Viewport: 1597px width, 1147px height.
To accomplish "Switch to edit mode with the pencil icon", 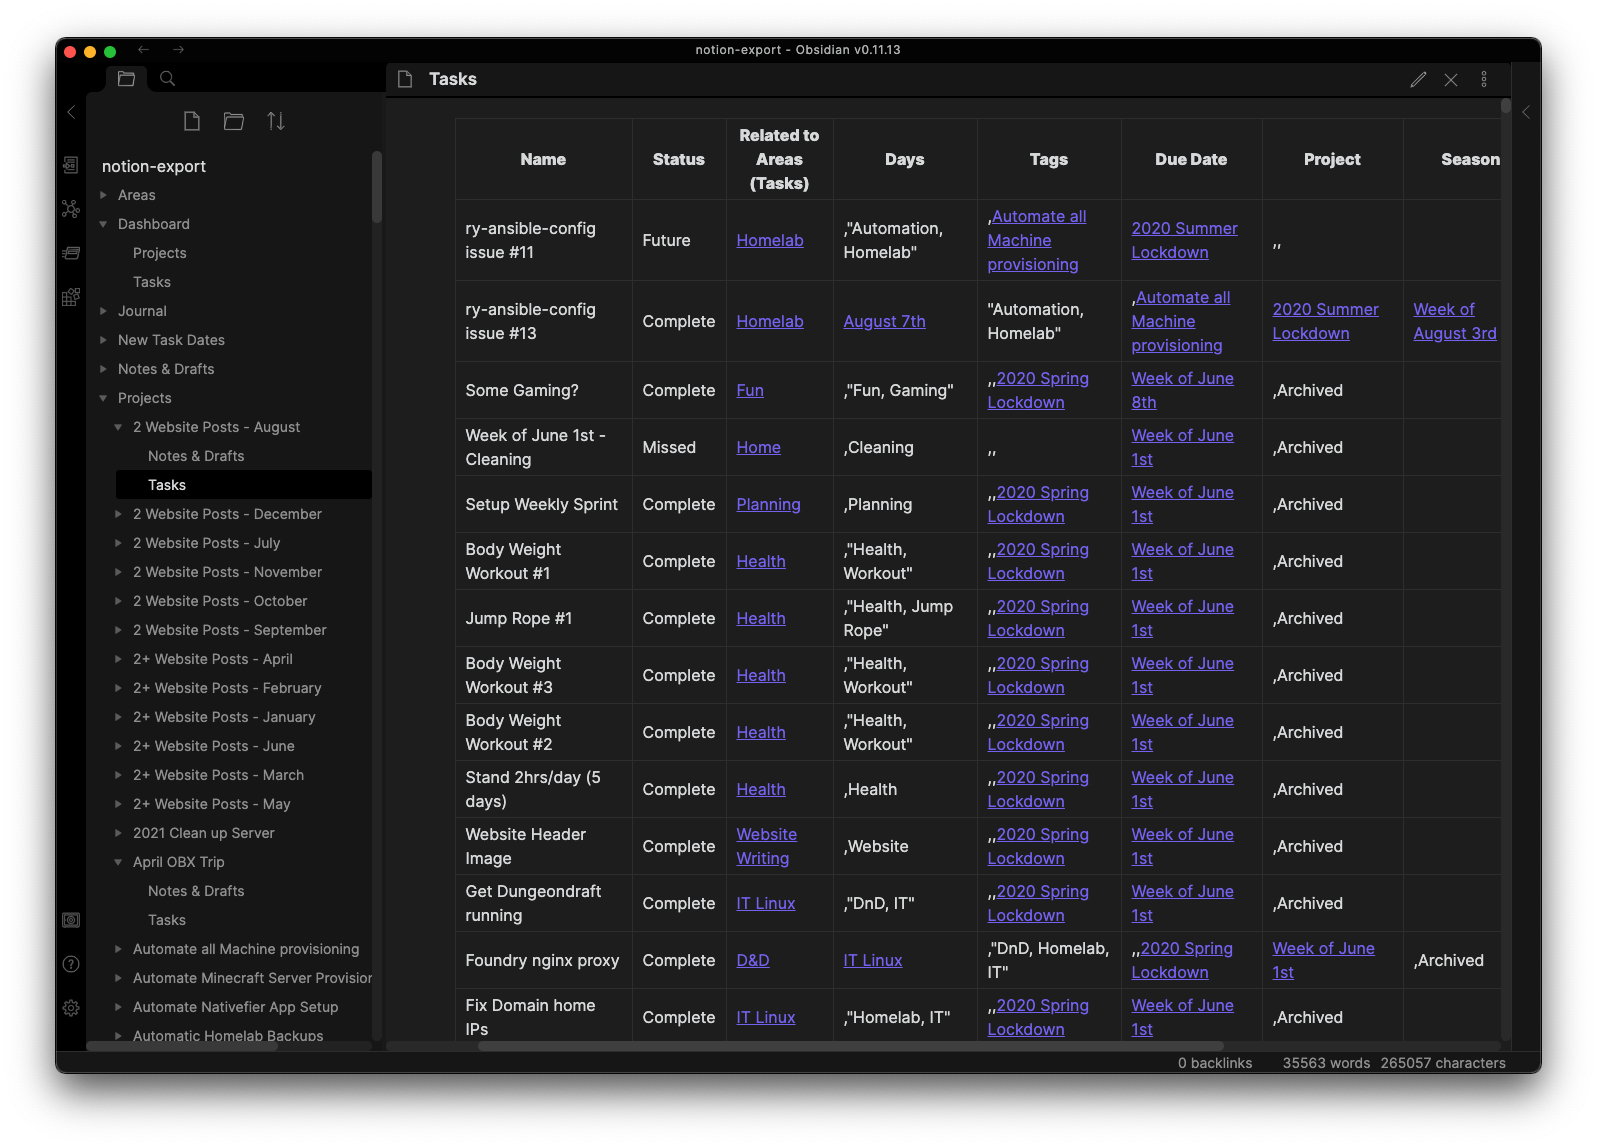I will click(1418, 80).
